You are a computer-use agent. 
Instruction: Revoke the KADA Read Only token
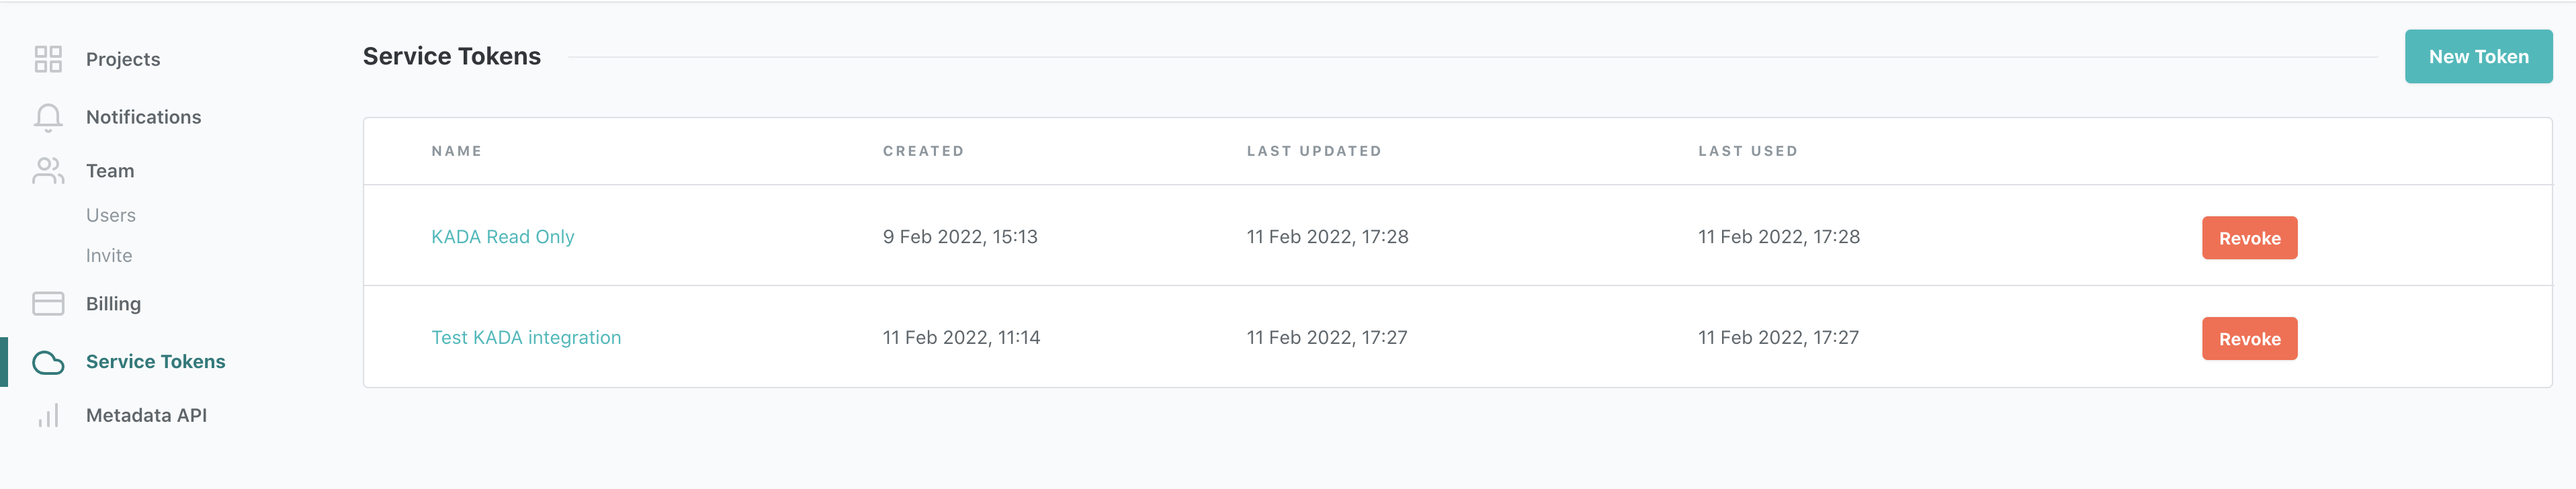[x=2249, y=238]
